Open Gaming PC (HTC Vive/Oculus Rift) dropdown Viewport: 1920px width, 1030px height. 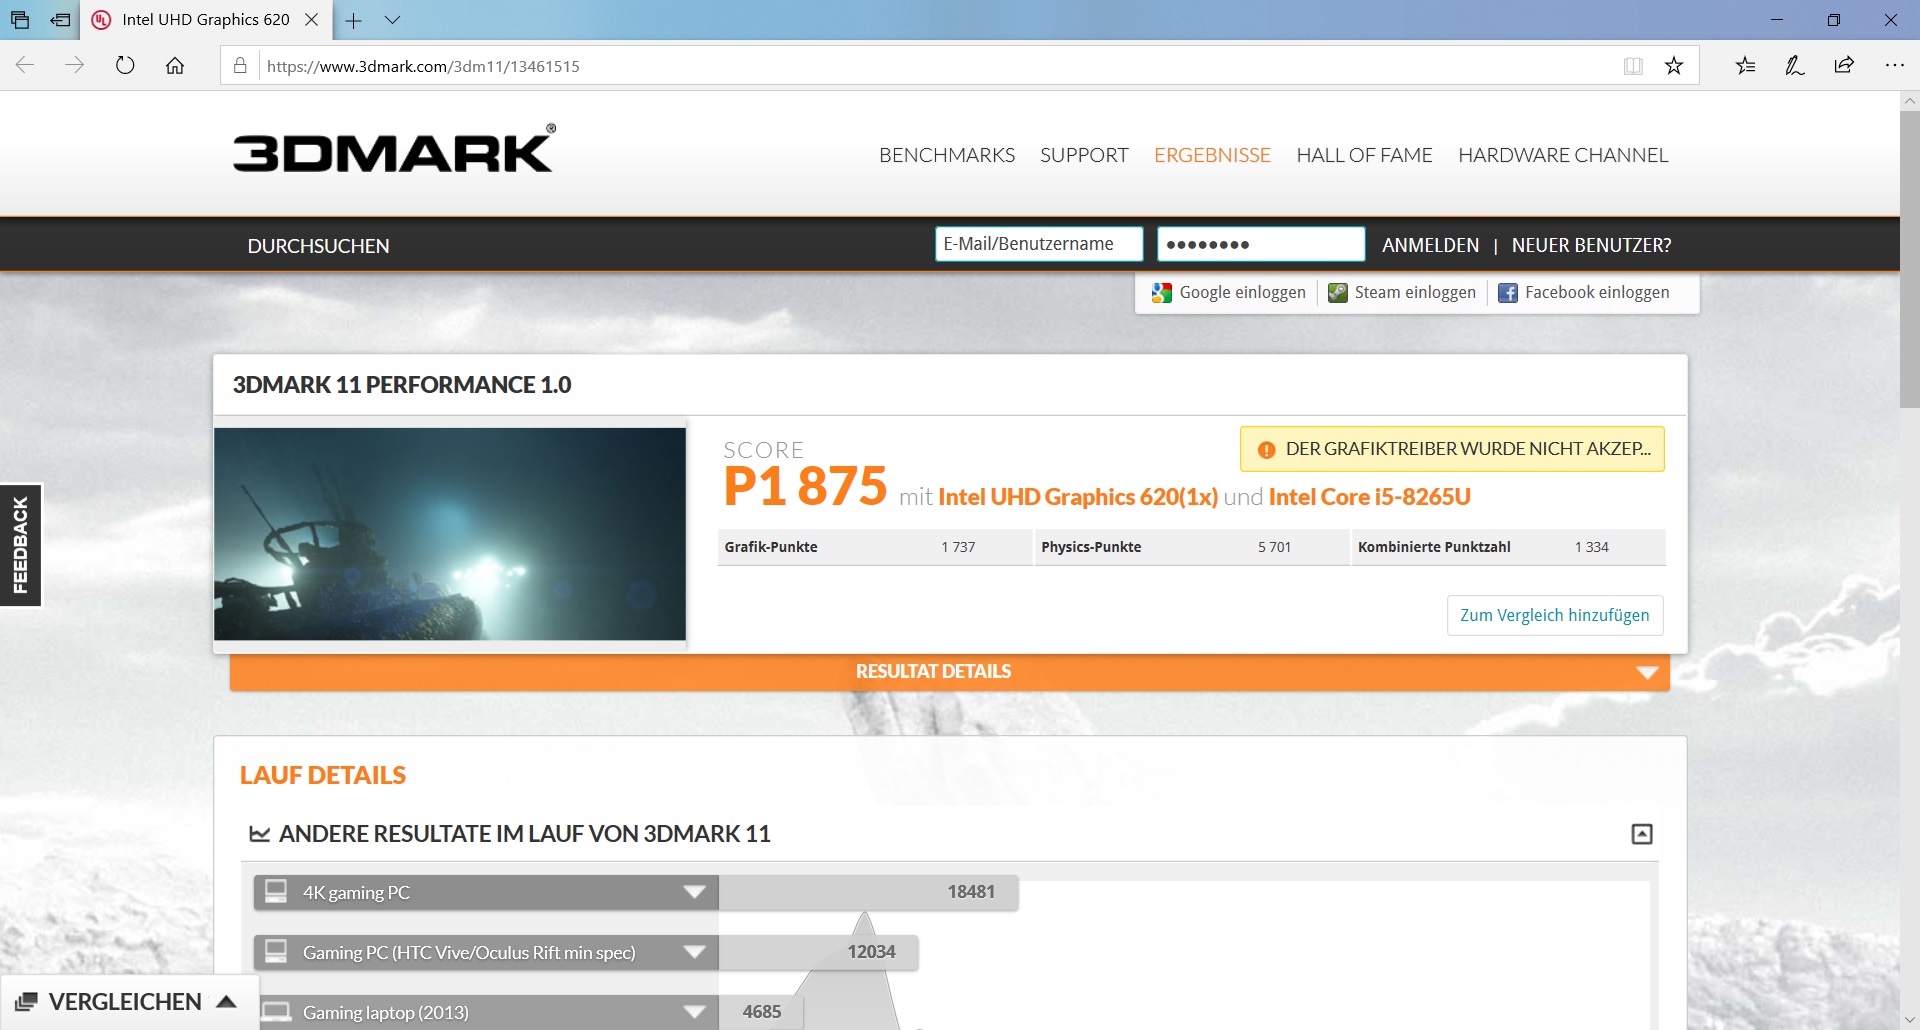486,952
